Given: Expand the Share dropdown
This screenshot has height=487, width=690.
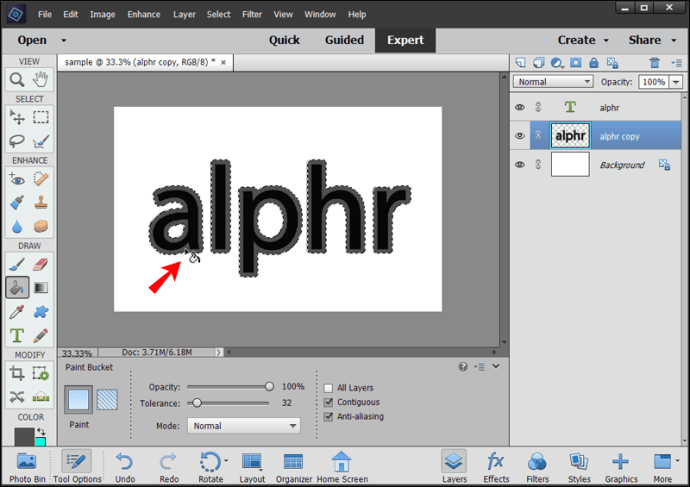Looking at the screenshot, I should click(x=674, y=40).
